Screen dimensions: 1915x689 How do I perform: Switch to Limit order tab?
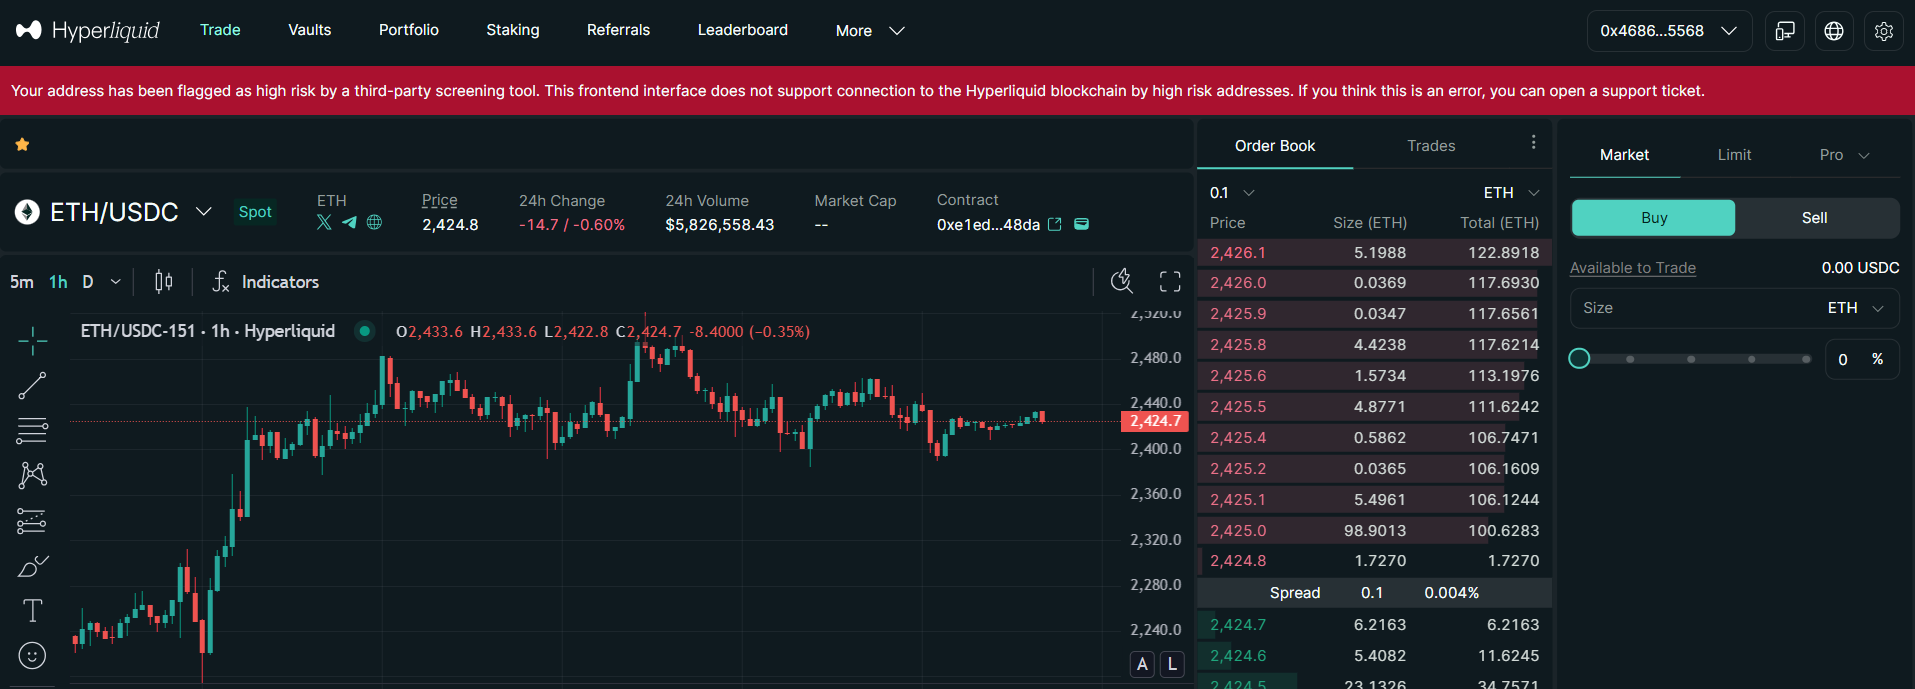coord(1734,155)
